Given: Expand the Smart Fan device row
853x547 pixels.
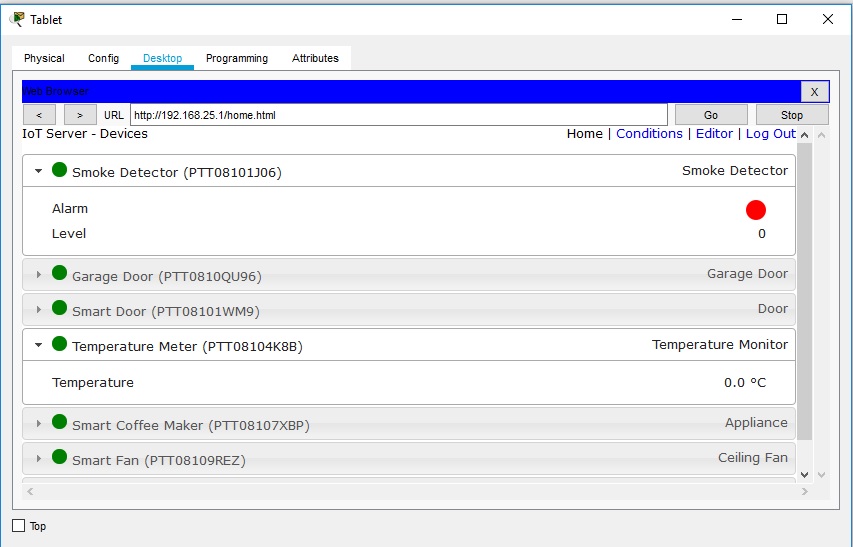Looking at the screenshot, I should (x=38, y=458).
